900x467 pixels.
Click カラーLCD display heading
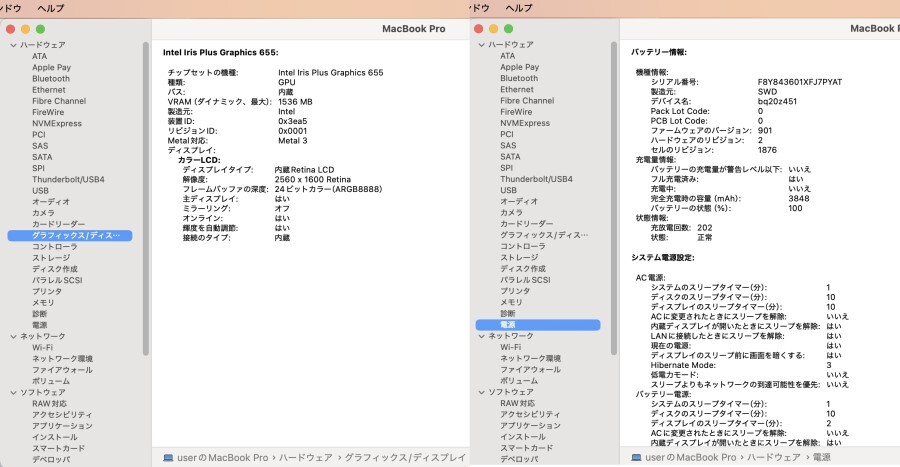[x=199, y=160]
